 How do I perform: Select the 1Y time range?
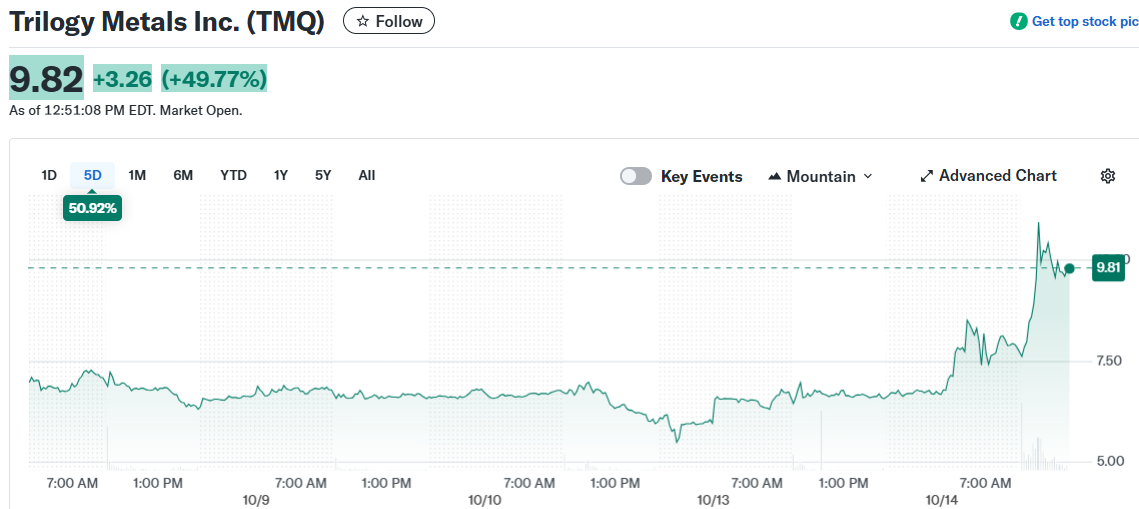click(x=281, y=175)
